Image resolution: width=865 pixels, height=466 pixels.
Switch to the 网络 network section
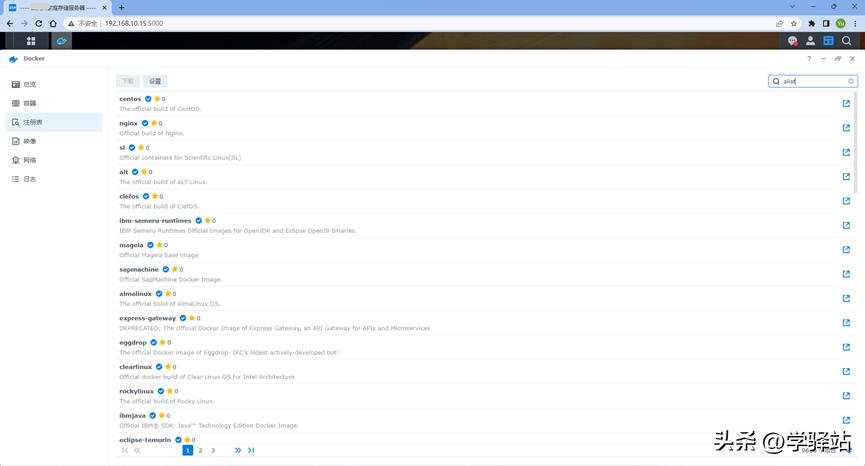point(30,160)
